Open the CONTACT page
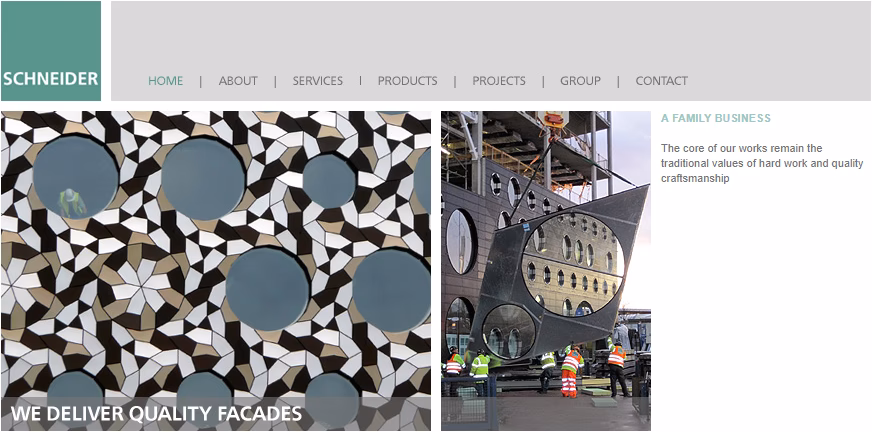 (662, 81)
